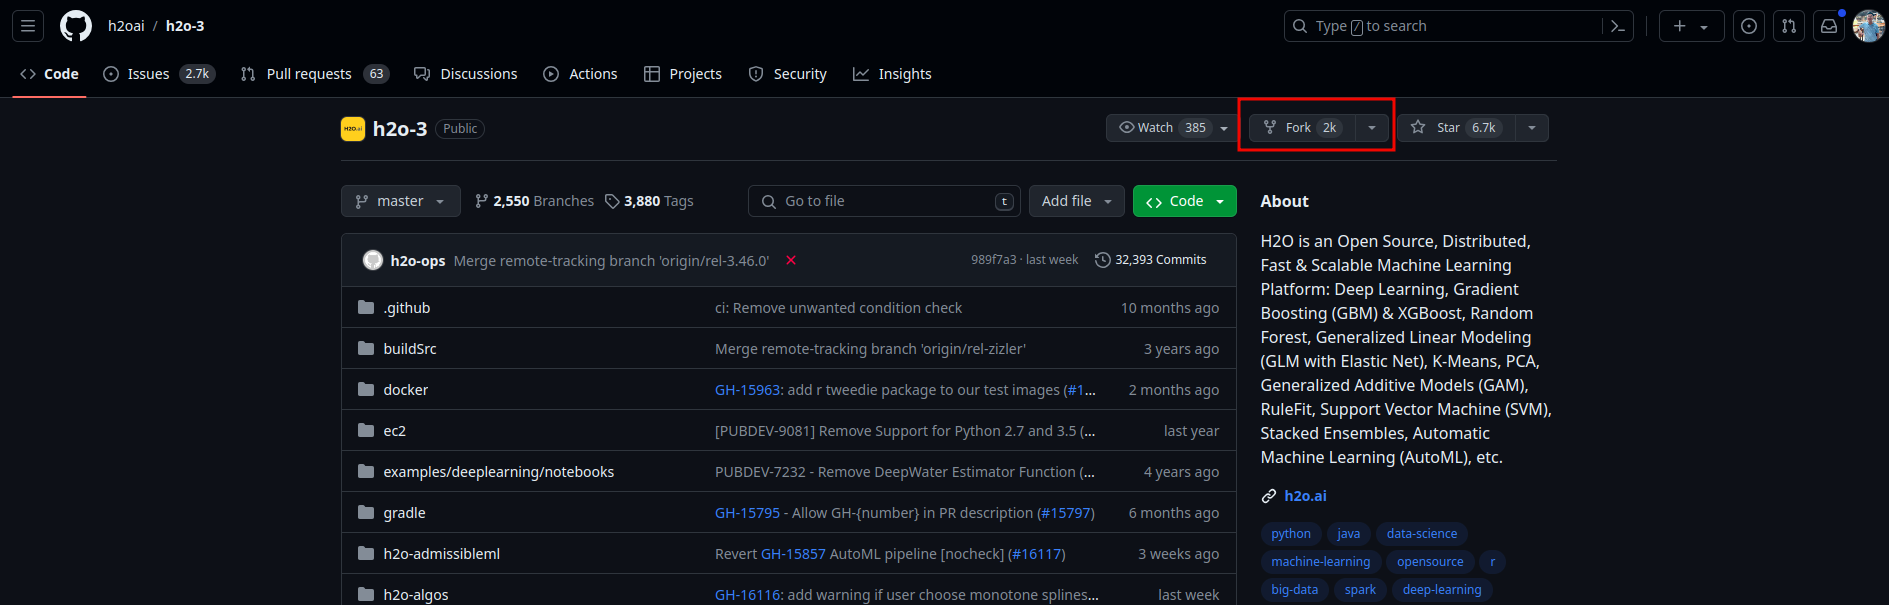Open the h2o.ai website link
This screenshot has width=1889, height=605.
[1305, 496]
